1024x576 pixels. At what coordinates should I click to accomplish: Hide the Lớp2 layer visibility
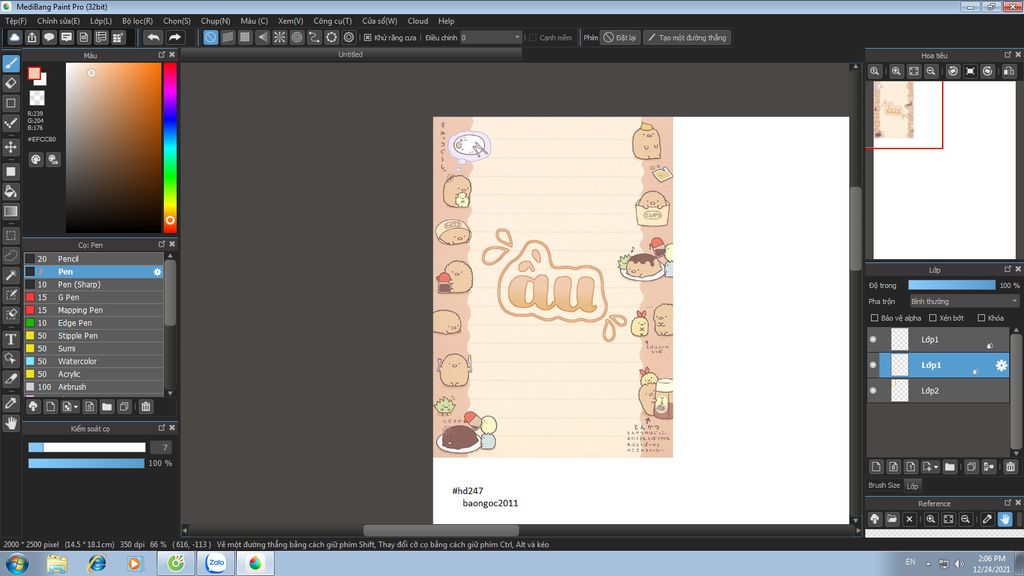[873, 391]
